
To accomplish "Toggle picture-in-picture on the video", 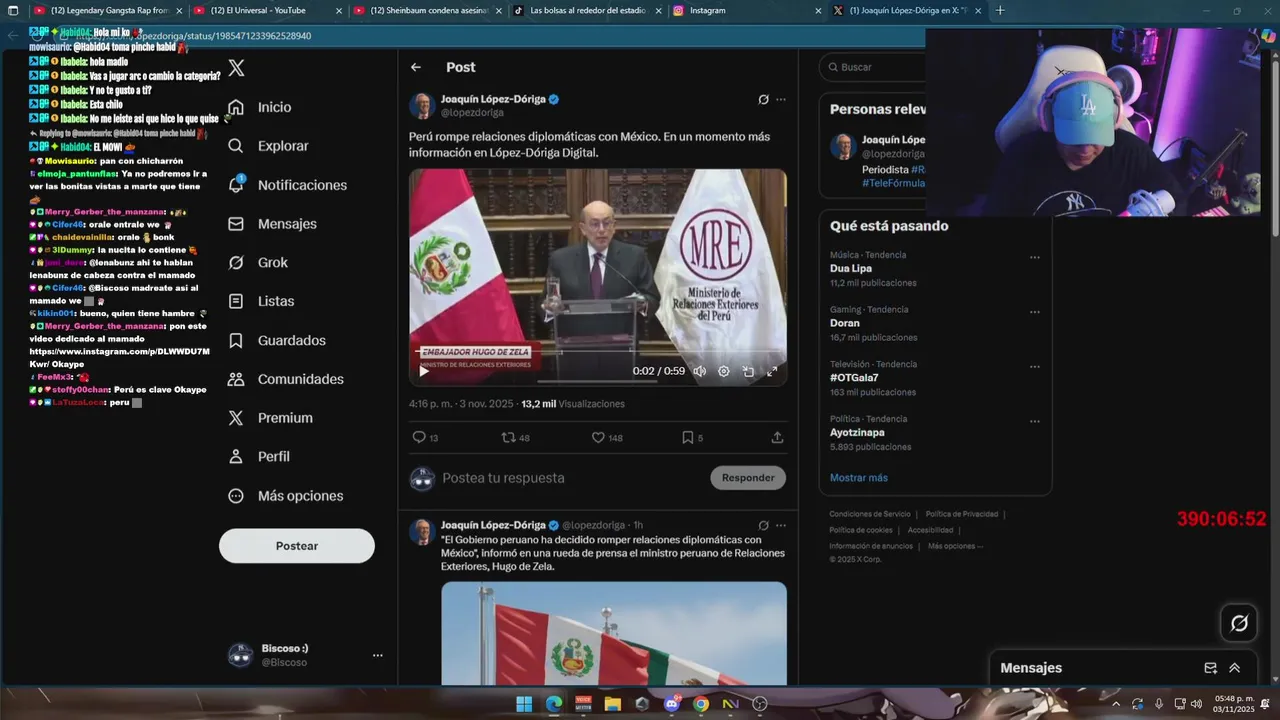I will pyautogui.click(x=748, y=371).
